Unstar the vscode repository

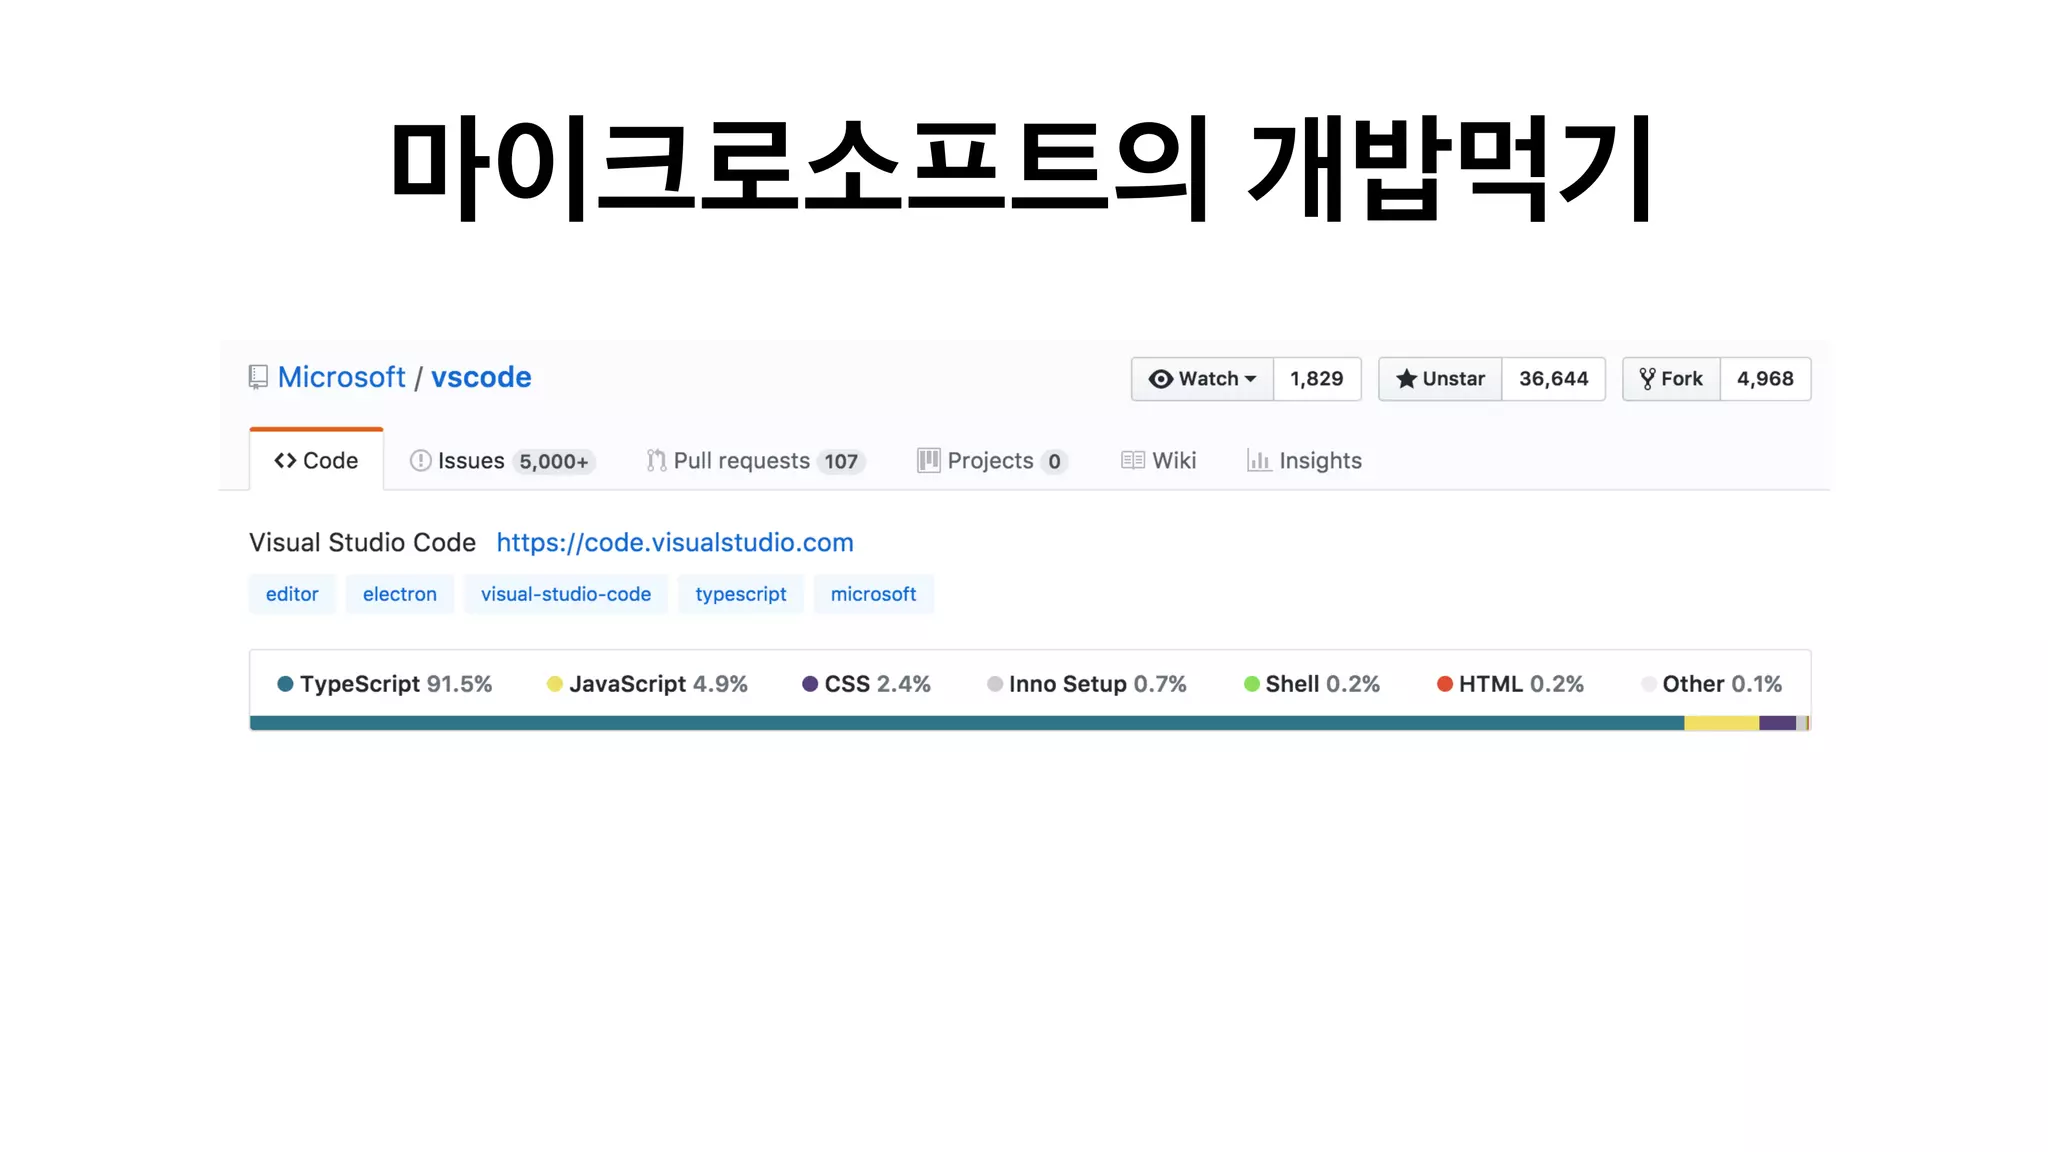1440,379
